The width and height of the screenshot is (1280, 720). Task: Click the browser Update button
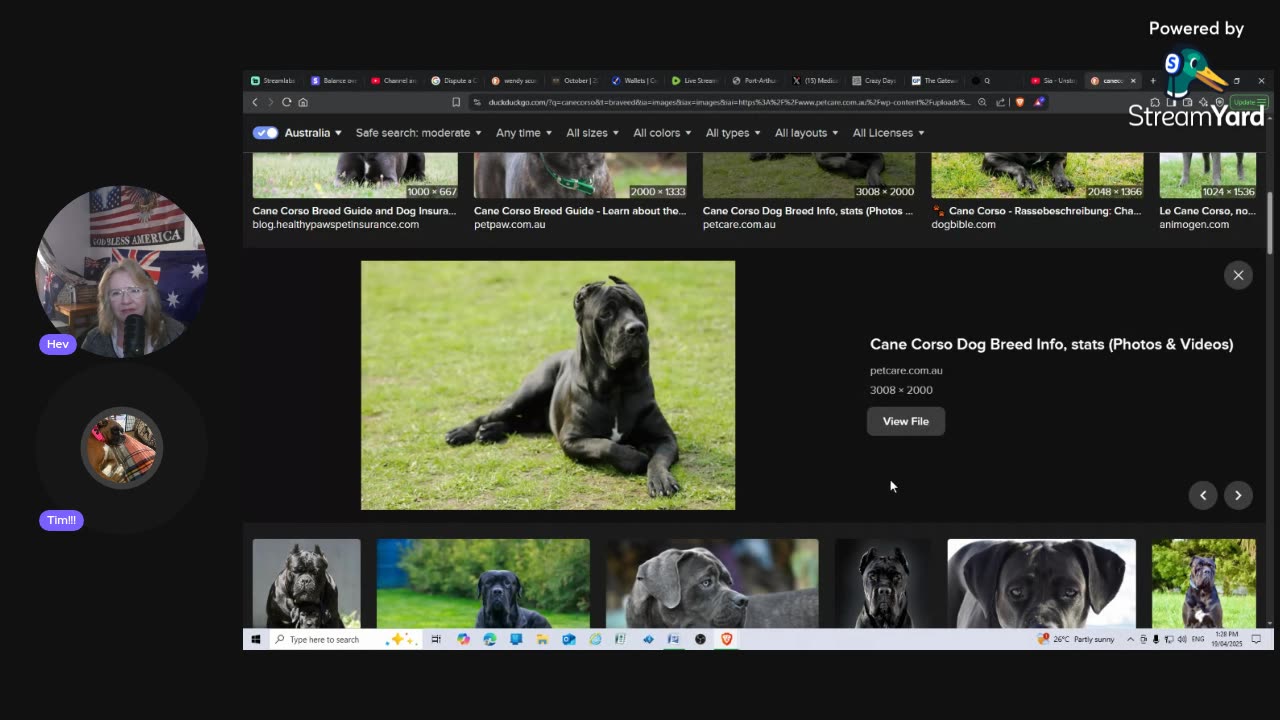tap(1249, 102)
